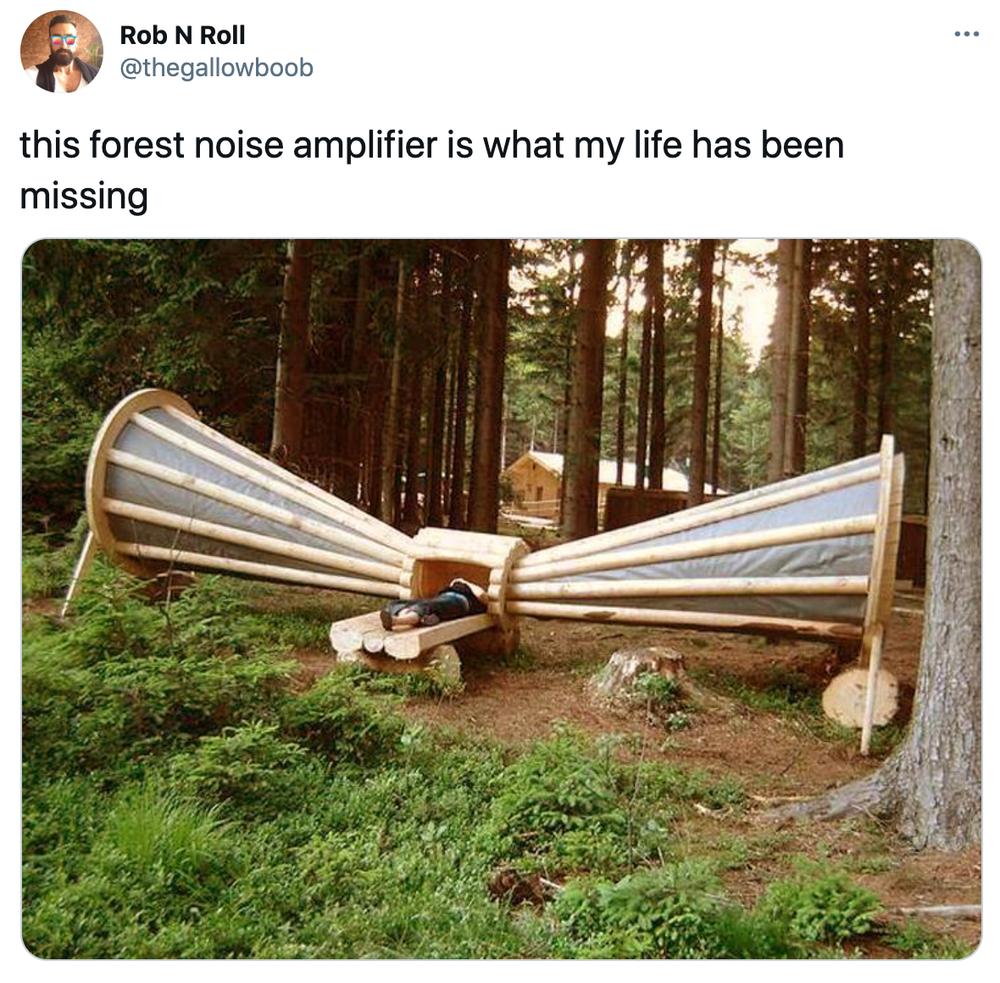Image resolution: width=1000 pixels, height=983 pixels.
Task: Open Rob N Roll's profile avatar
Action: tap(61, 52)
